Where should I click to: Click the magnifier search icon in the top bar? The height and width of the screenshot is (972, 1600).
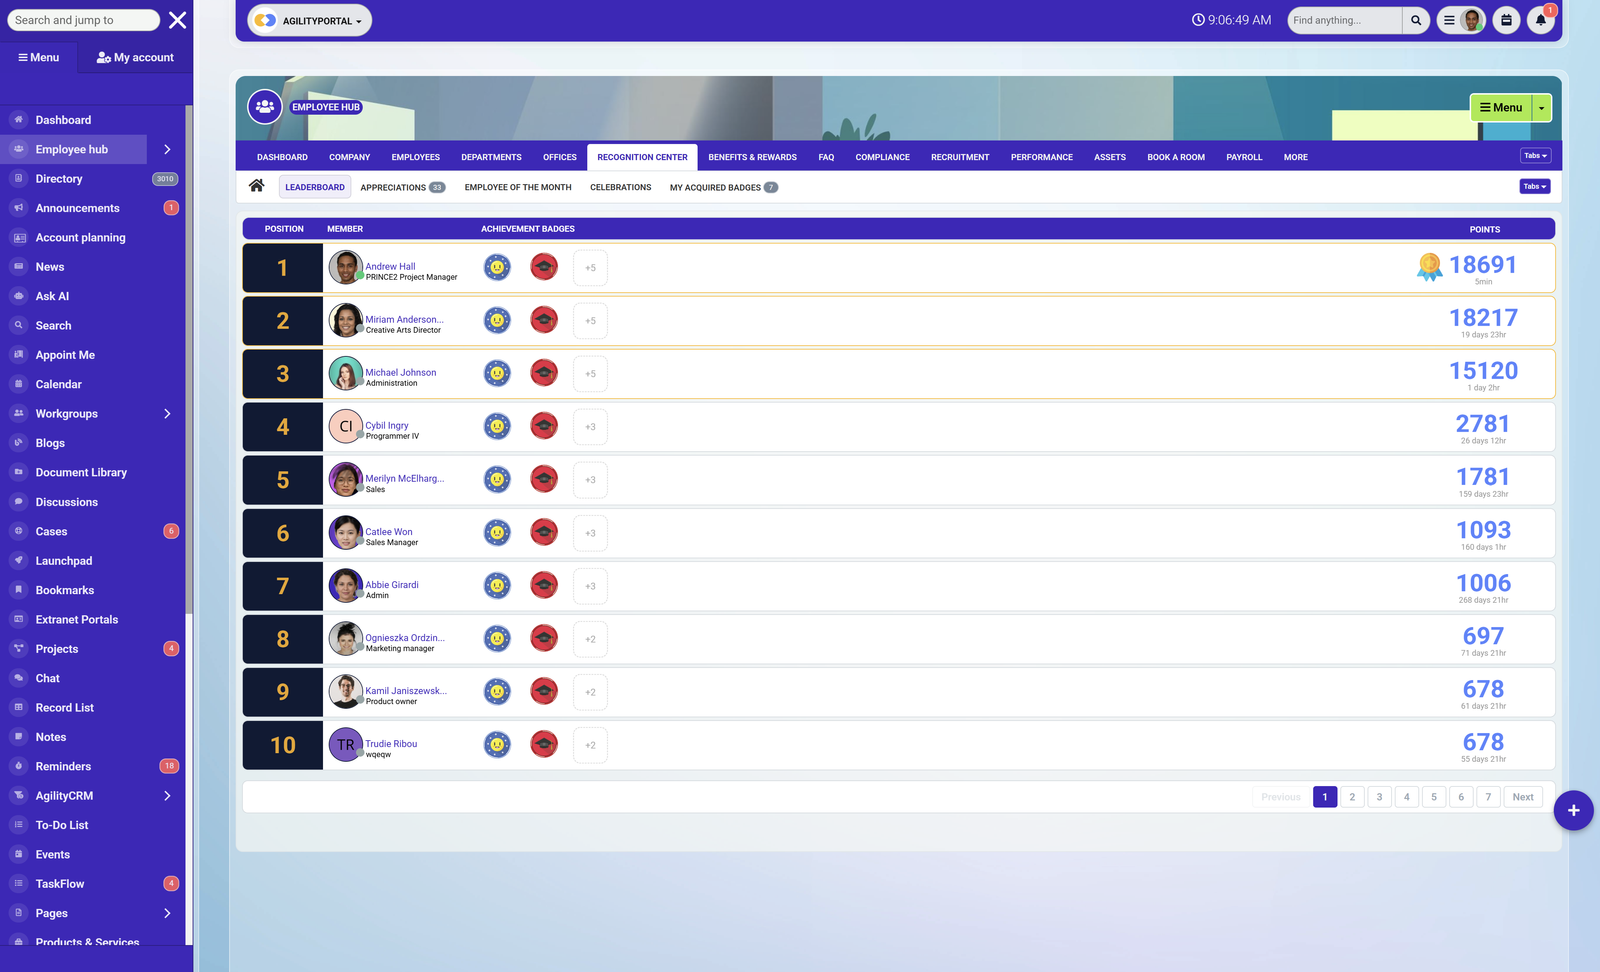pyautogui.click(x=1416, y=20)
